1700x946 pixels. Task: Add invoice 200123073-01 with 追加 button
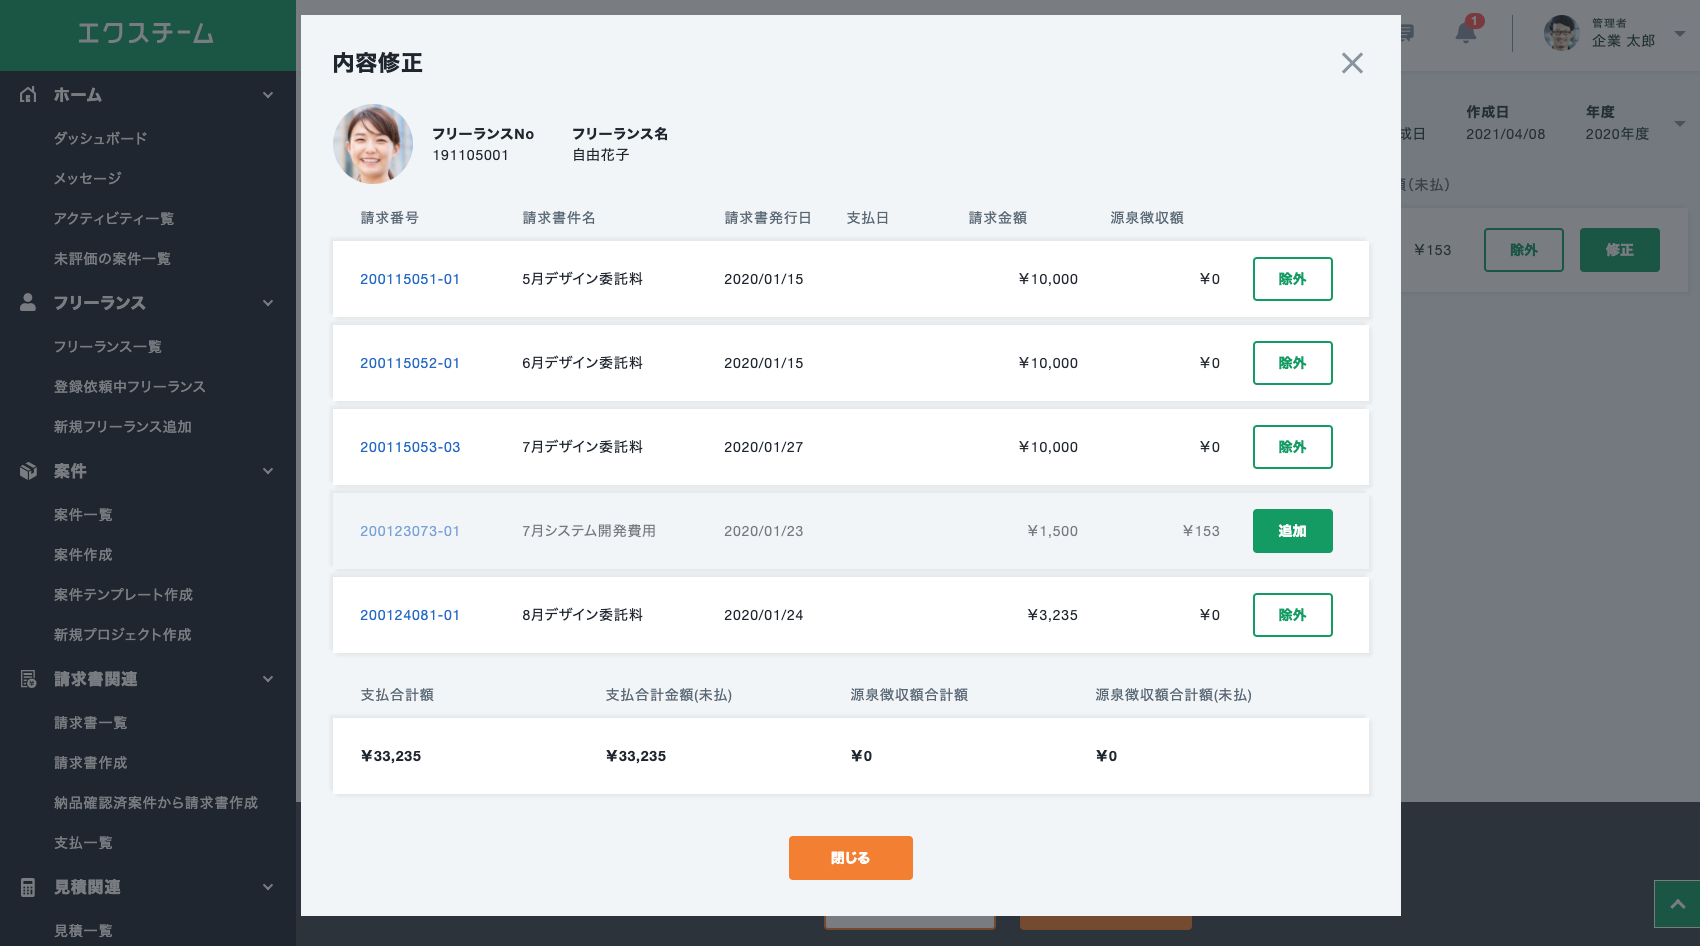1292,531
